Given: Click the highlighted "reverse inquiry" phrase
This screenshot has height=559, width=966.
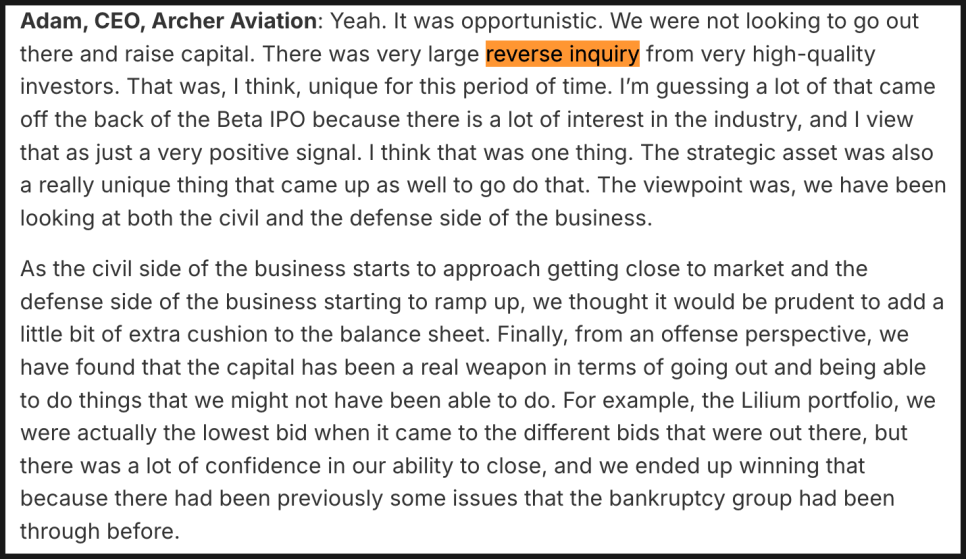Looking at the screenshot, I should pos(562,54).
